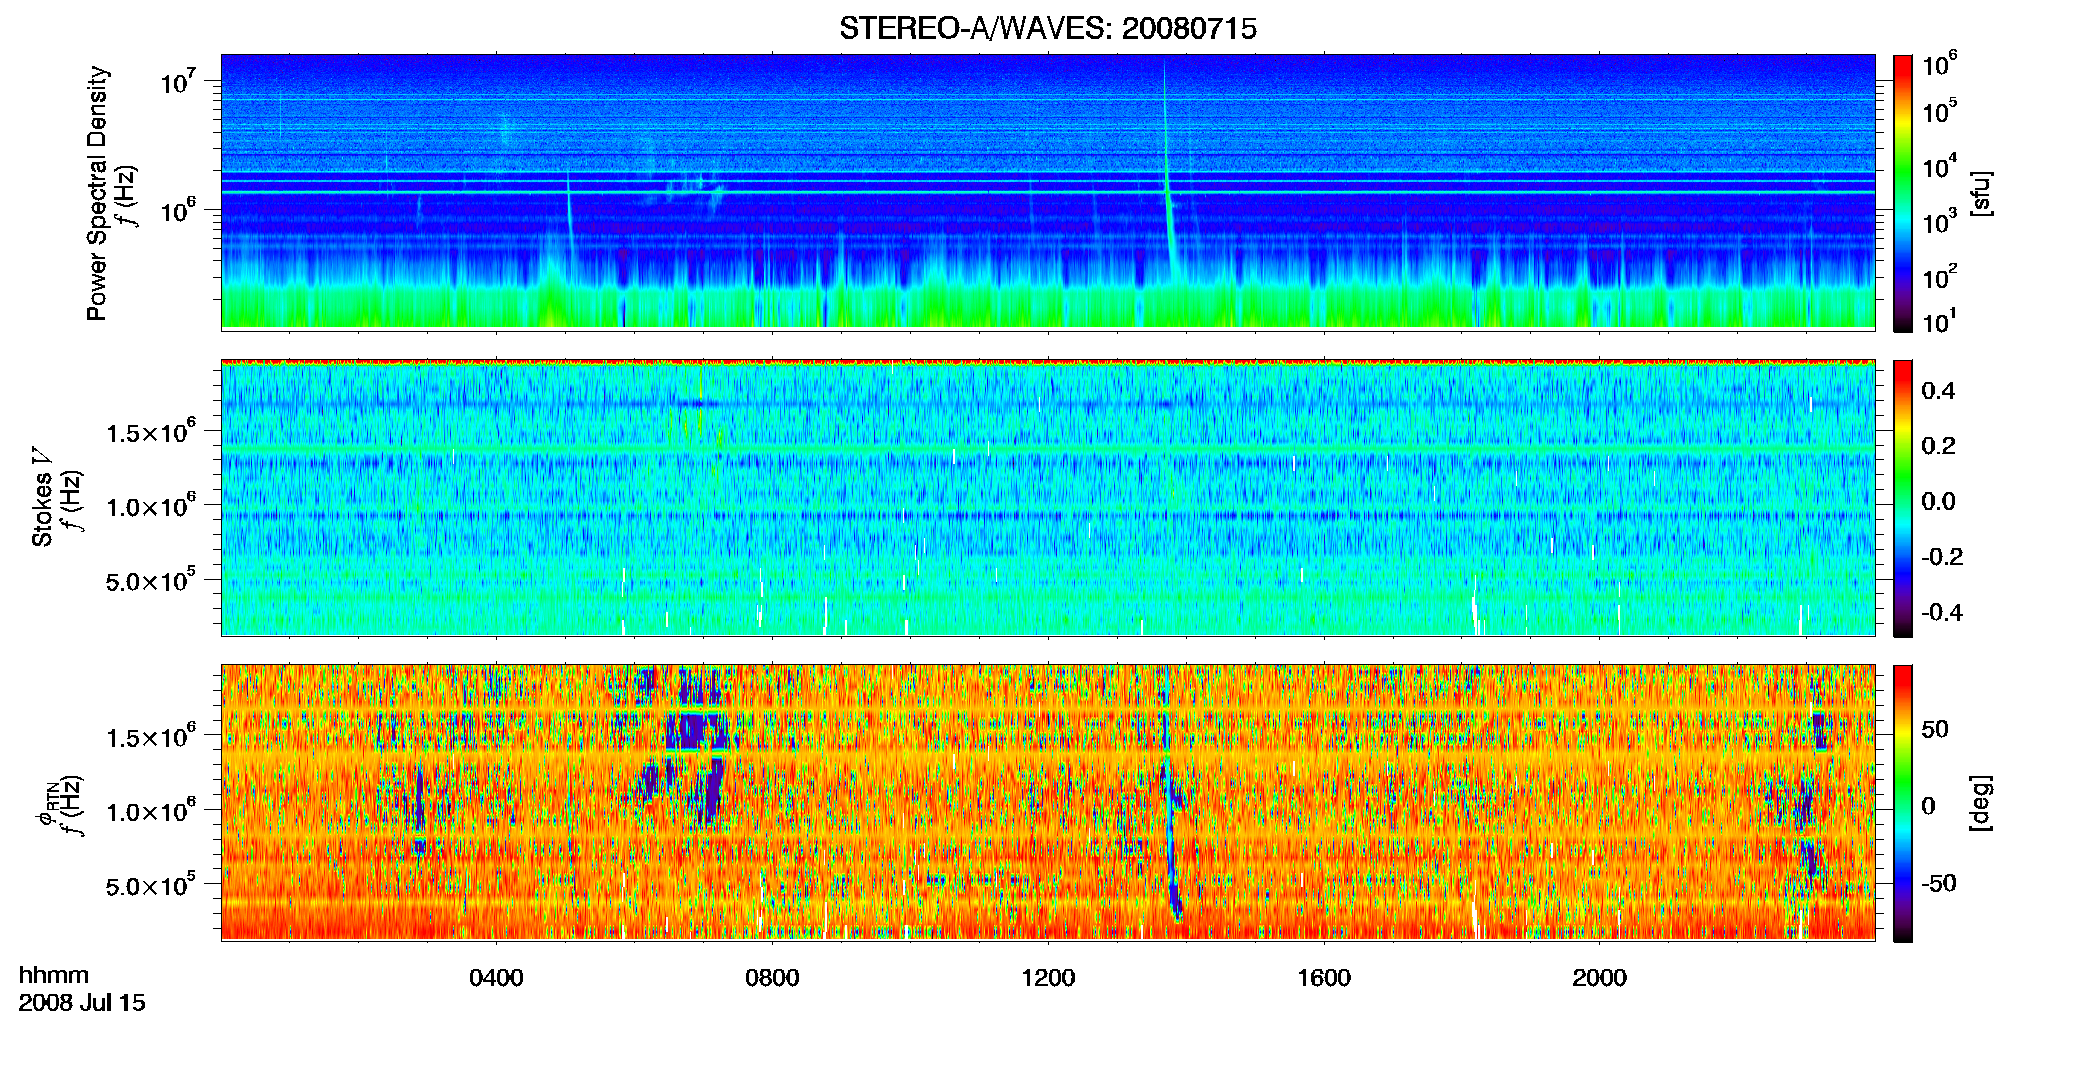Click the -0.4 tick on Stokes V colorbar
The image size is (2096, 1080).
click(1942, 613)
